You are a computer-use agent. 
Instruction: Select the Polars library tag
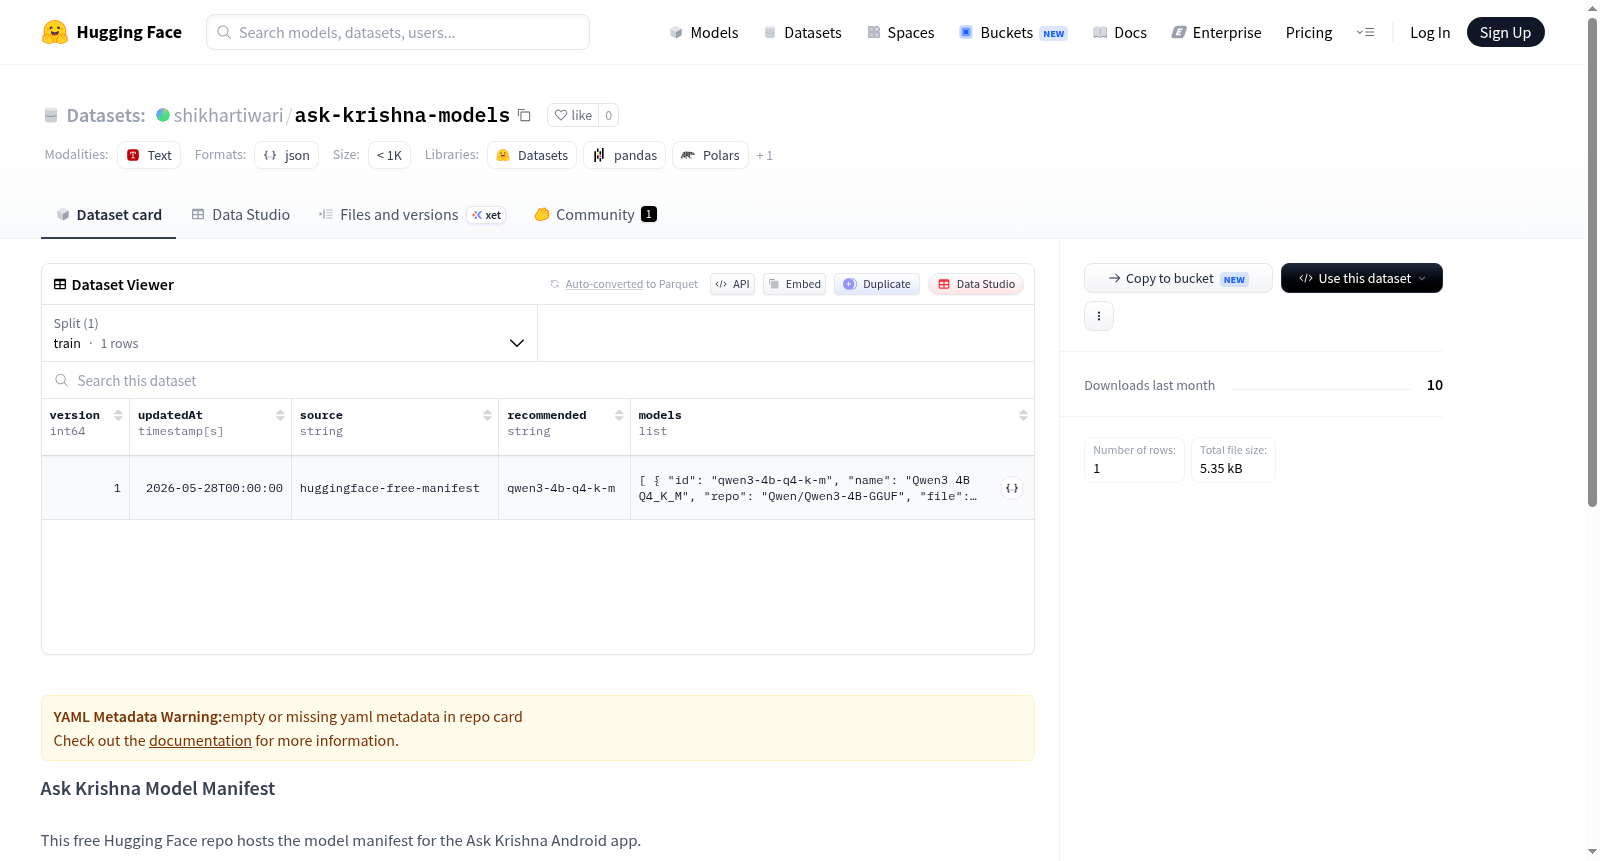(710, 155)
